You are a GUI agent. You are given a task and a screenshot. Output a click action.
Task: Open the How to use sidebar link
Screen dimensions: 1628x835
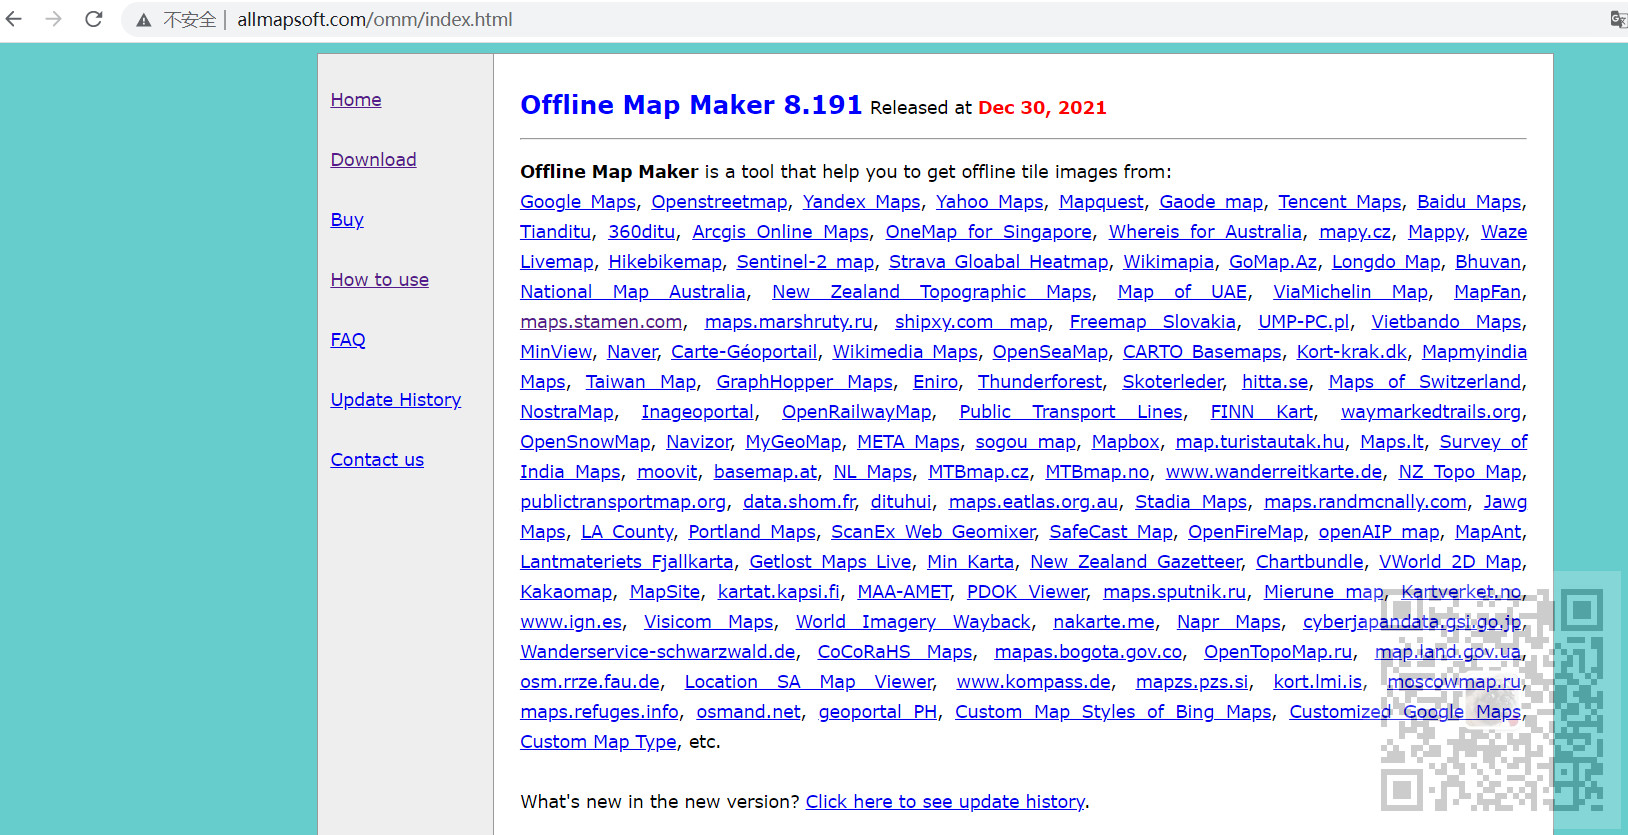coord(380,280)
